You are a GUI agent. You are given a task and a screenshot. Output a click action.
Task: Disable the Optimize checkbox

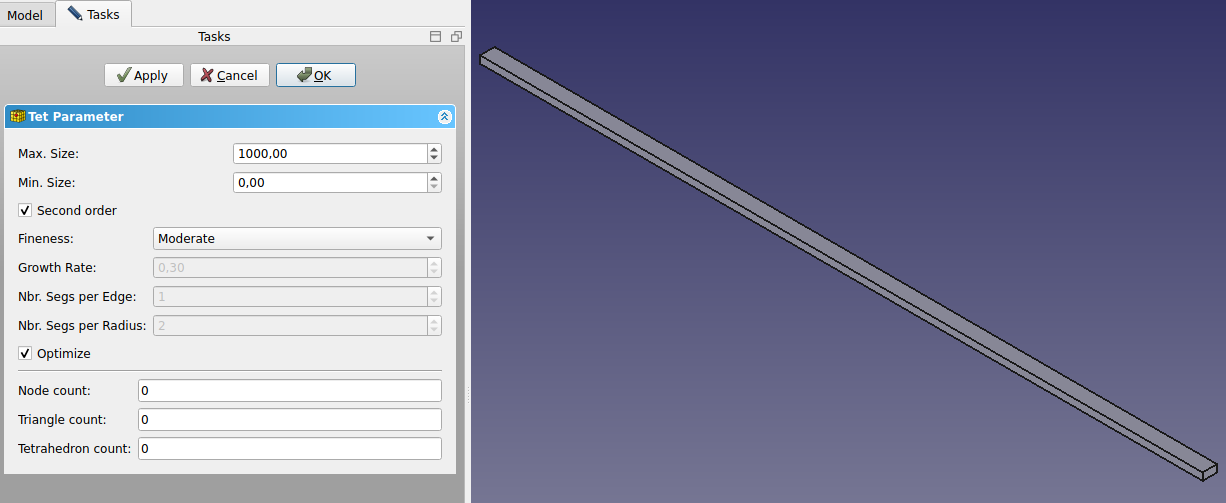coord(25,354)
